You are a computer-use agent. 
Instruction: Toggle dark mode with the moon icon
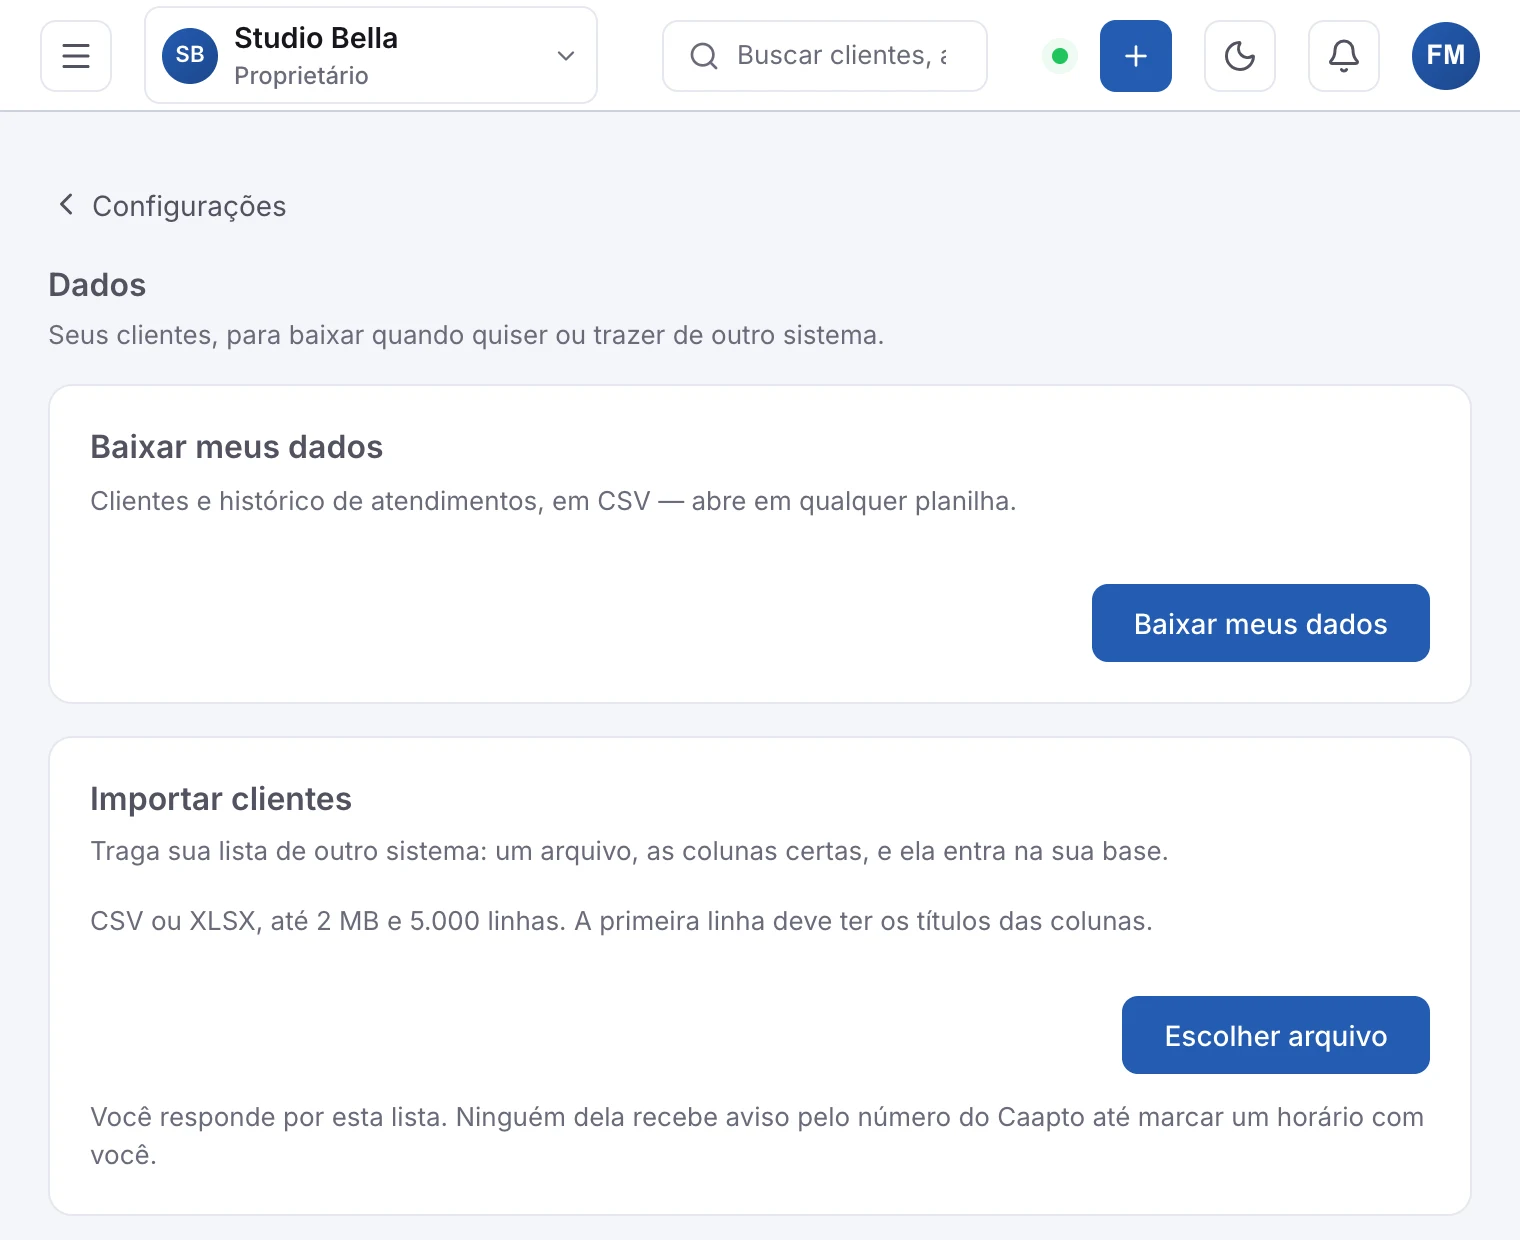pyautogui.click(x=1240, y=56)
